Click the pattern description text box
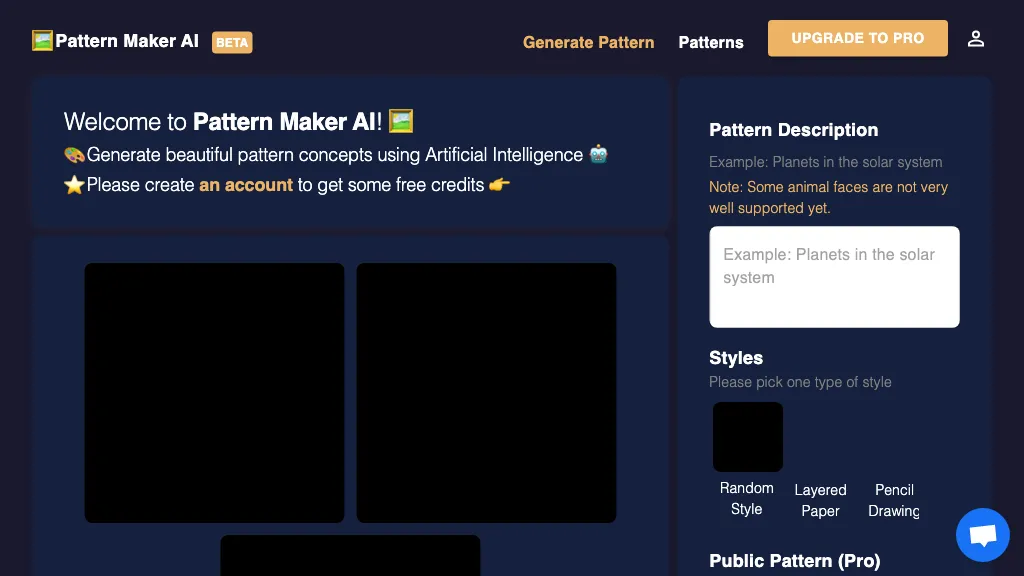This screenshot has width=1024, height=576. [x=834, y=276]
